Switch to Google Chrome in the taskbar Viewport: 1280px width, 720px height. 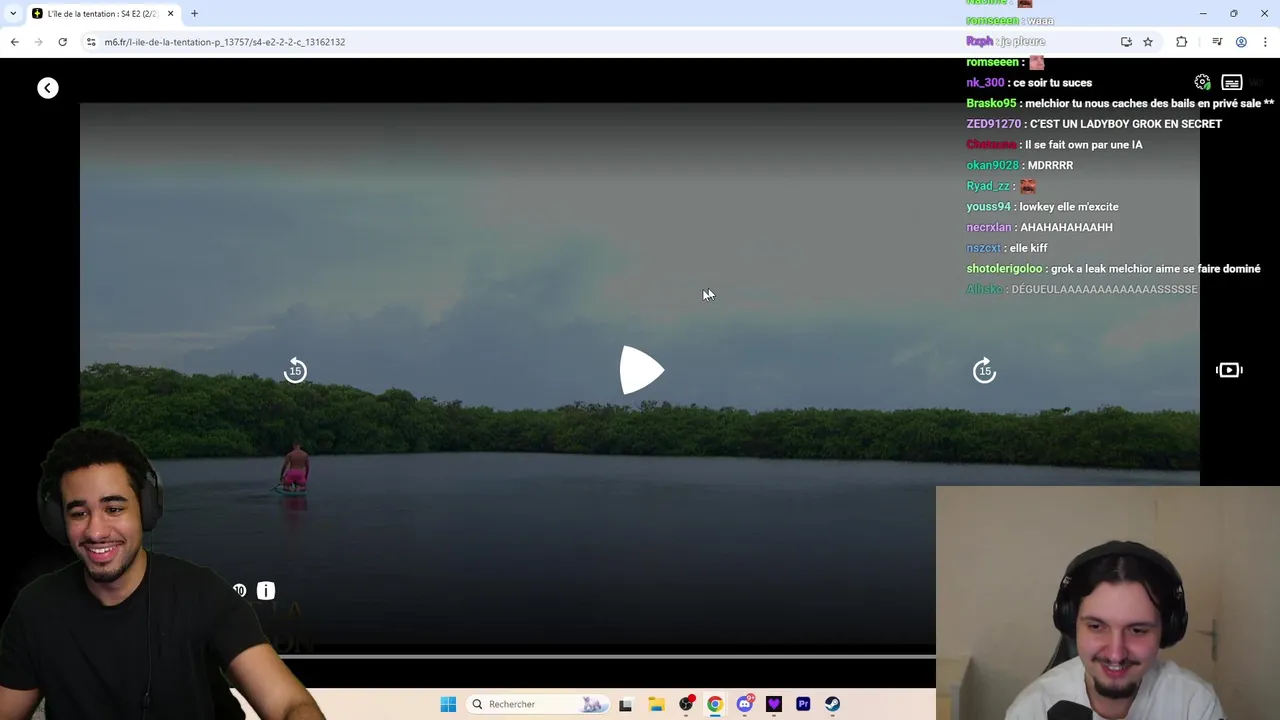714,704
